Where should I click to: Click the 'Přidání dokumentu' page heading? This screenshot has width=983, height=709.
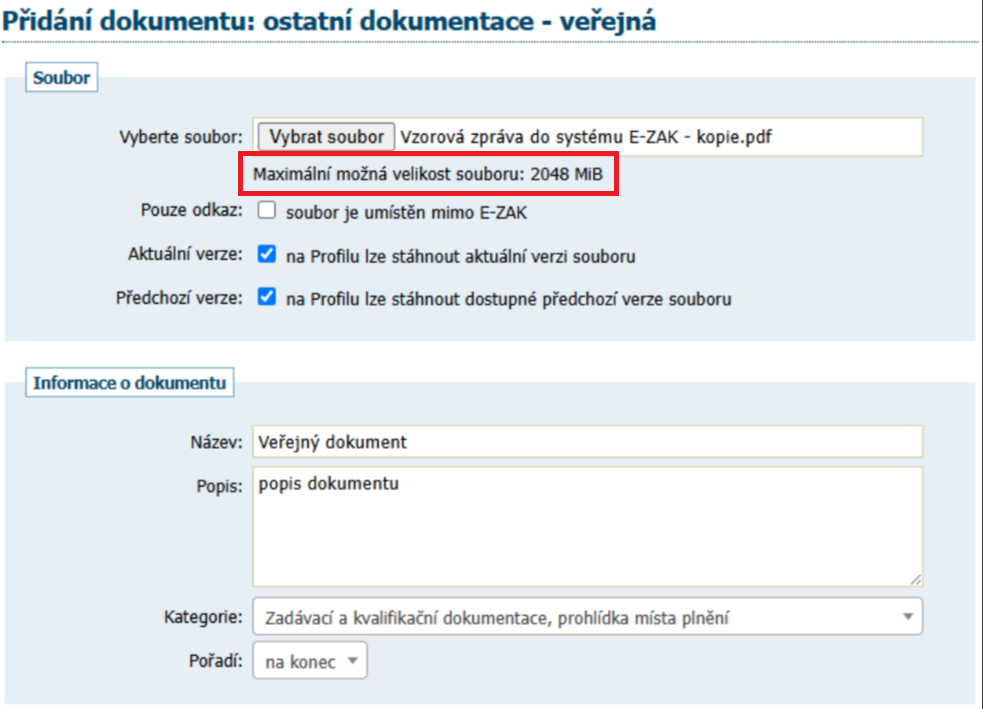(x=329, y=20)
